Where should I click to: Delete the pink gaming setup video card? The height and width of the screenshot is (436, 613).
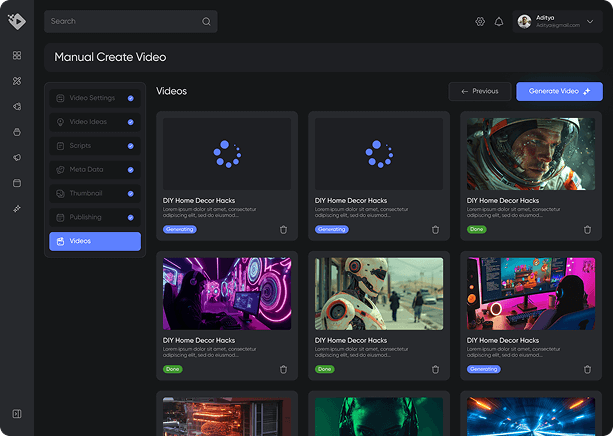587,369
